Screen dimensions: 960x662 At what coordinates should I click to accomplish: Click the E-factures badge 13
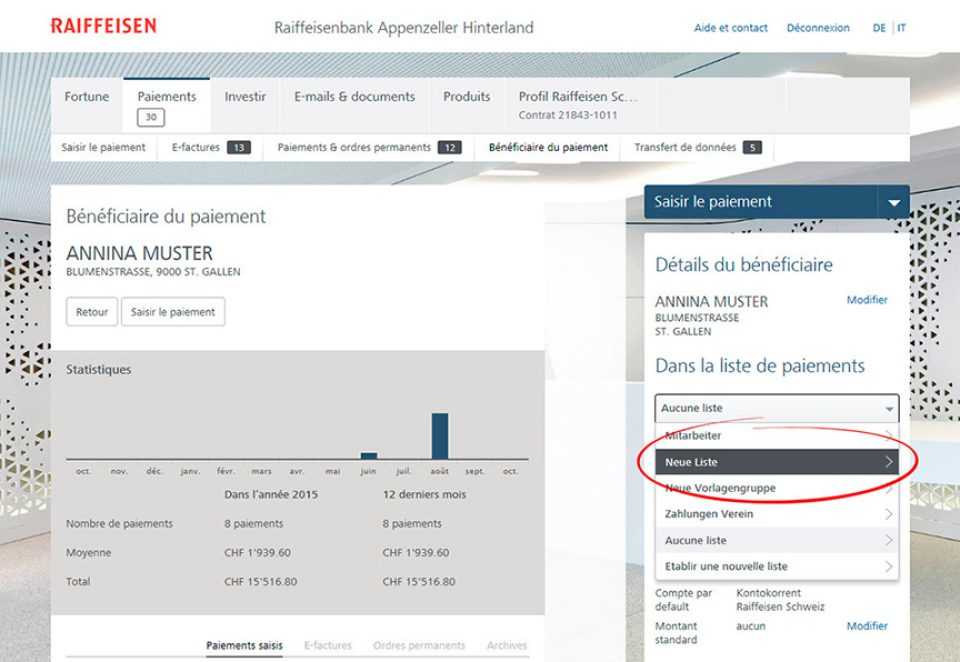(238, 148)
